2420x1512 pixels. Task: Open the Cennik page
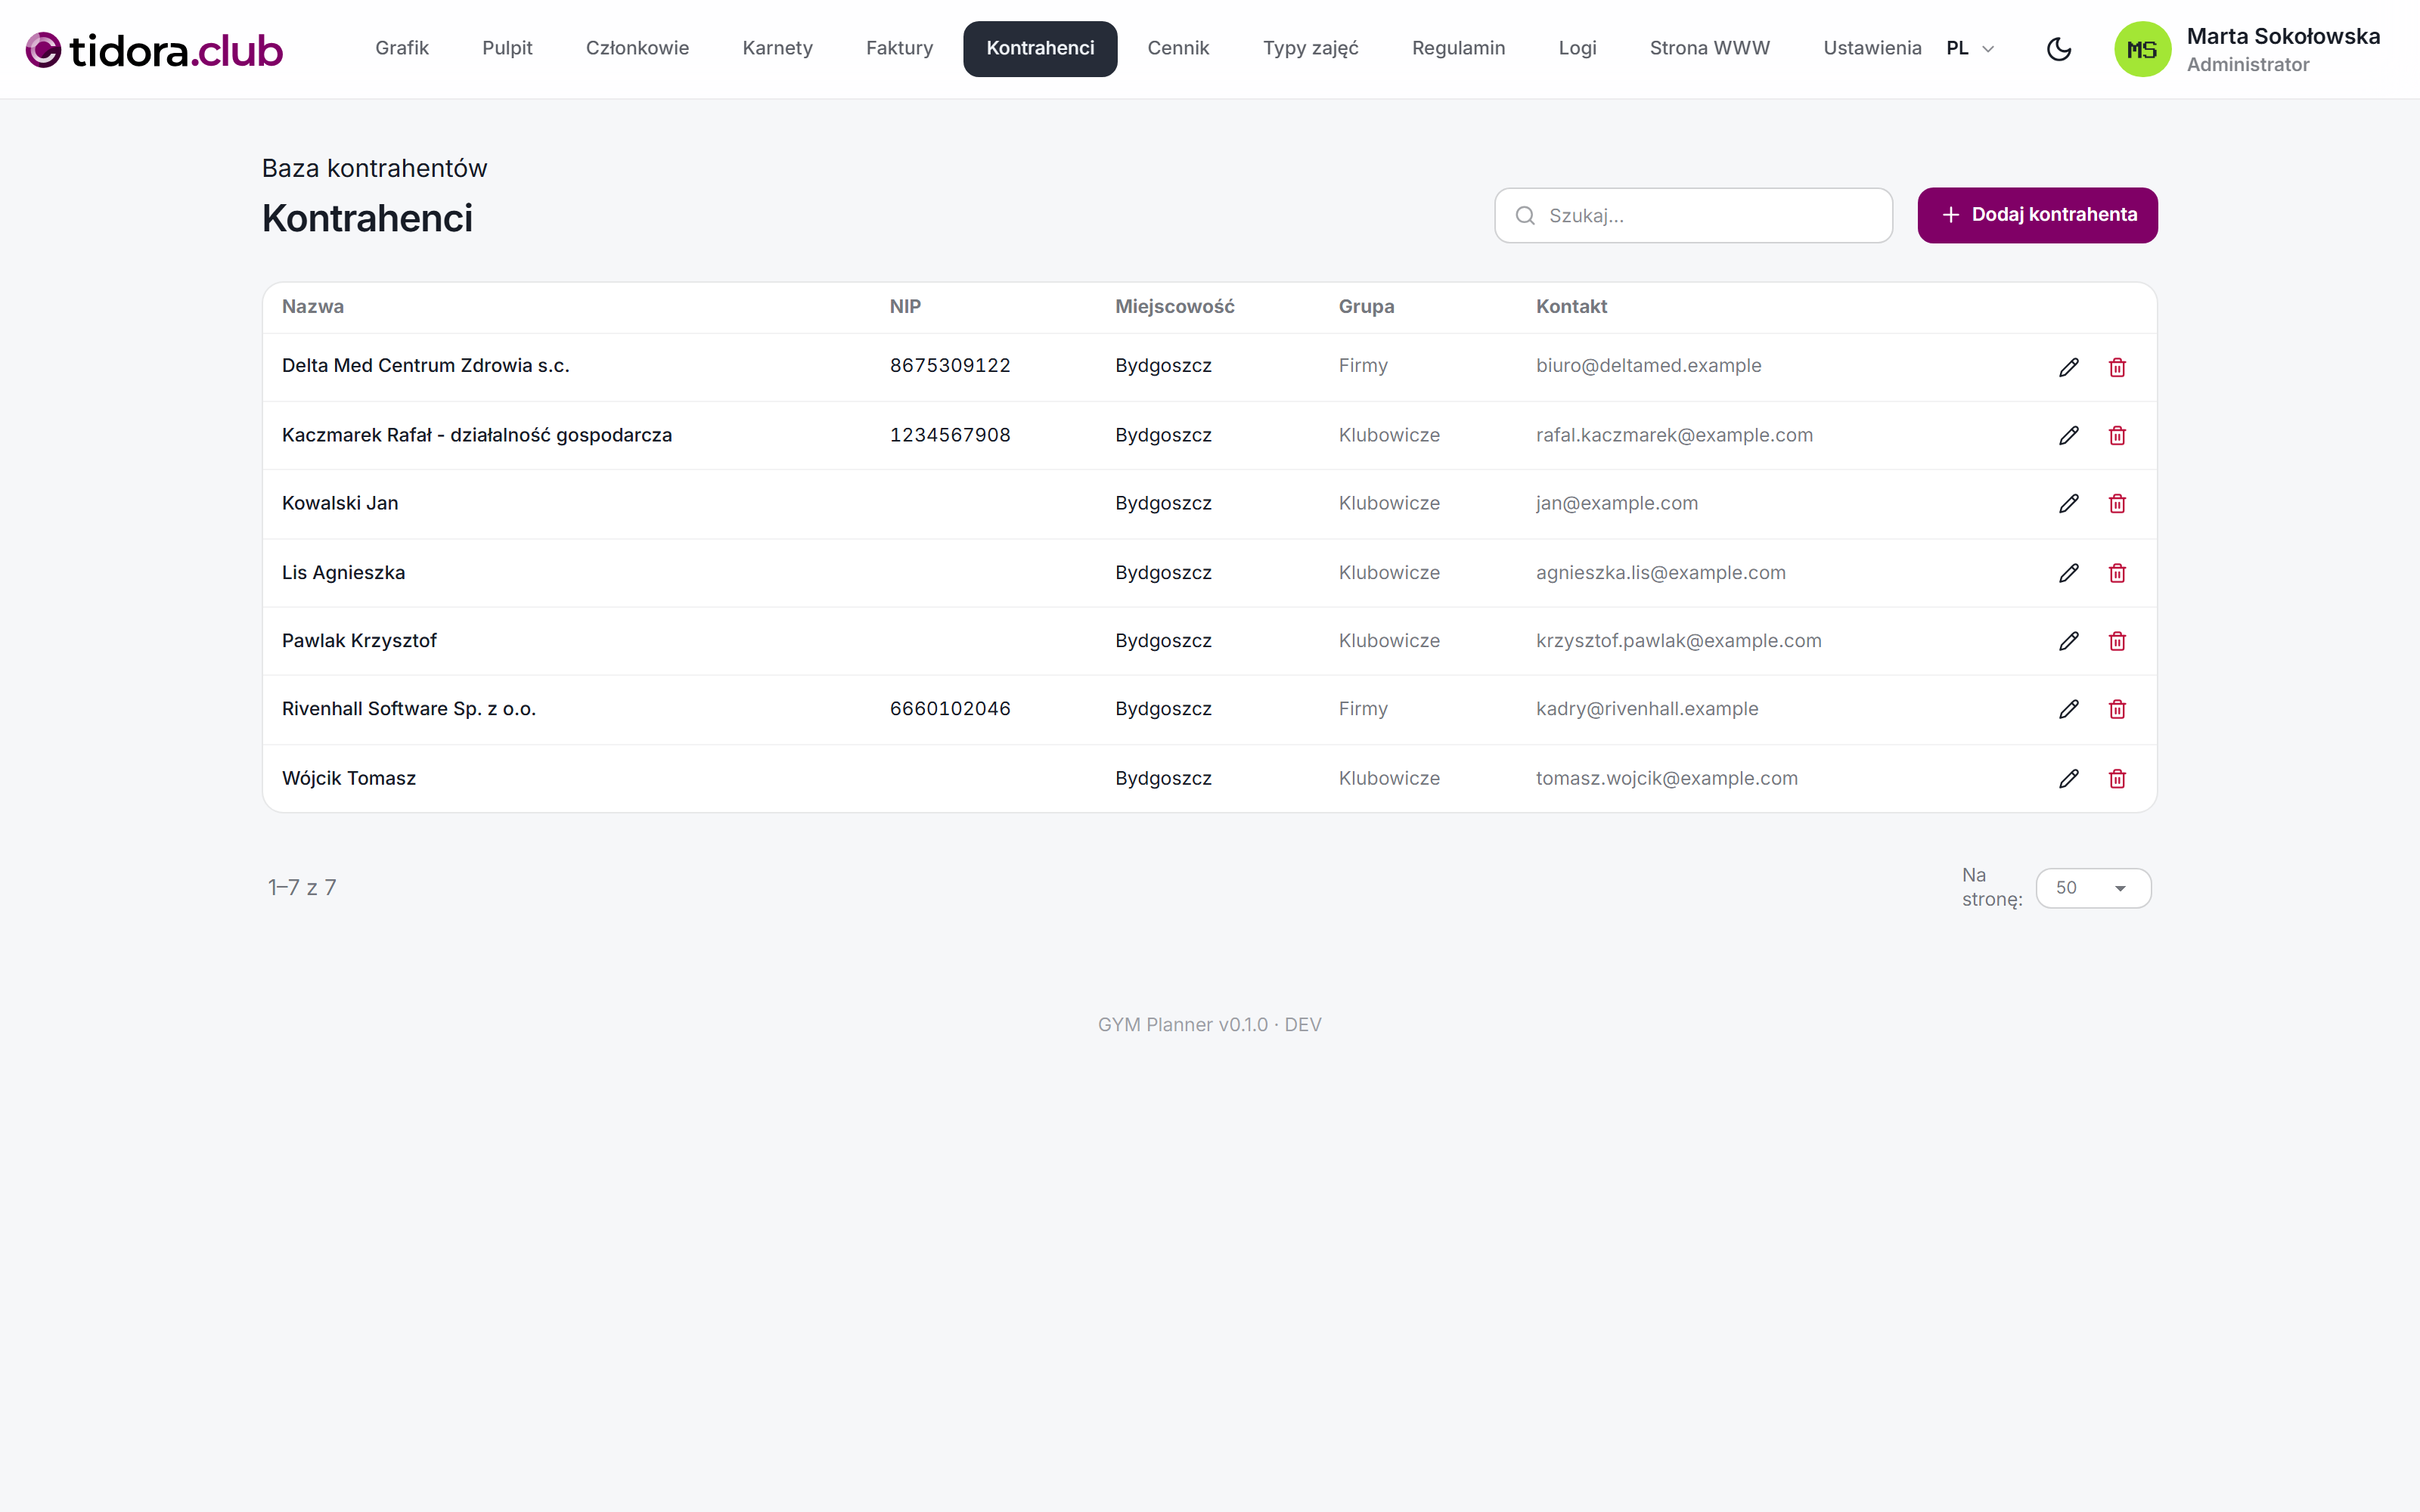[1178, 48]
